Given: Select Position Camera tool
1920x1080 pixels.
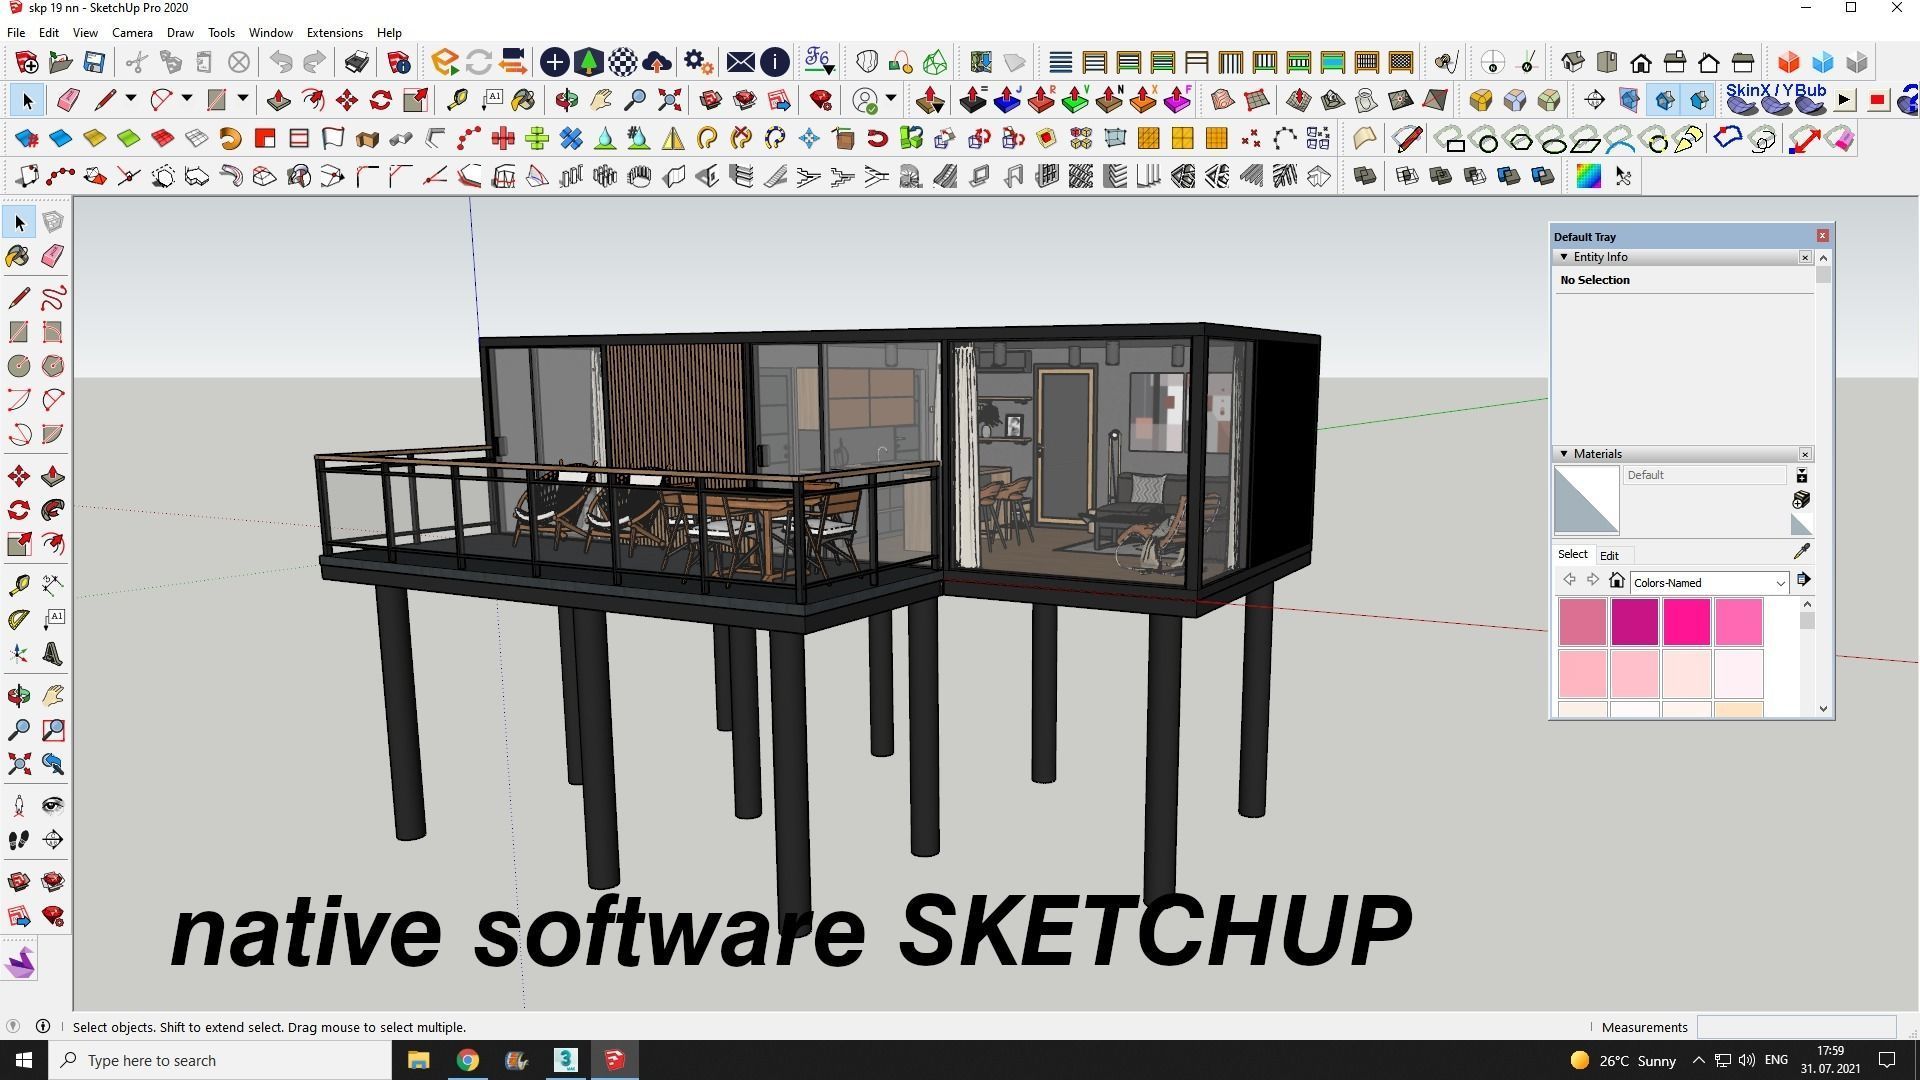Looking at the screenshot, I should click(19, 806).
